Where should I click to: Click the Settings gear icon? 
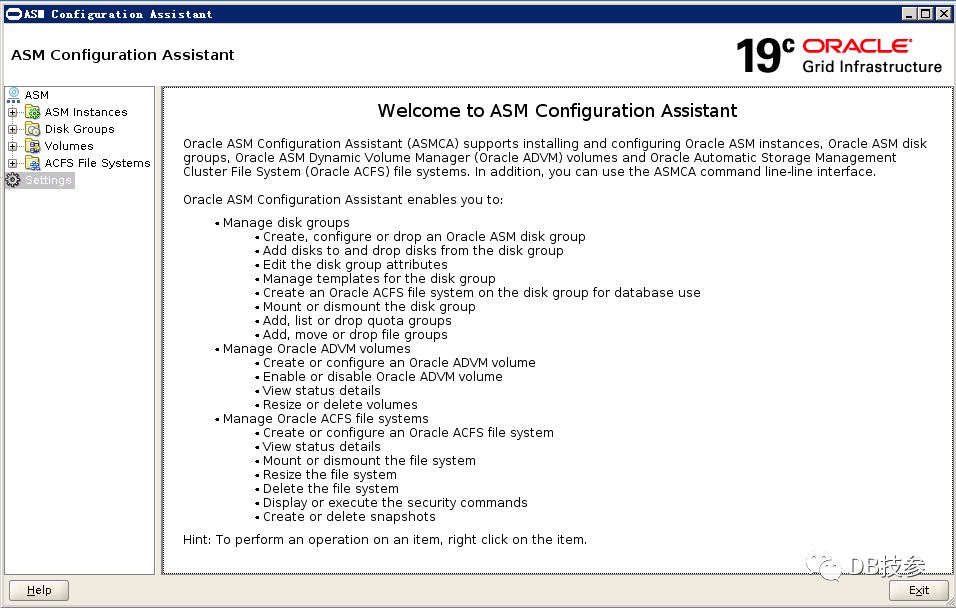point(13,180)
